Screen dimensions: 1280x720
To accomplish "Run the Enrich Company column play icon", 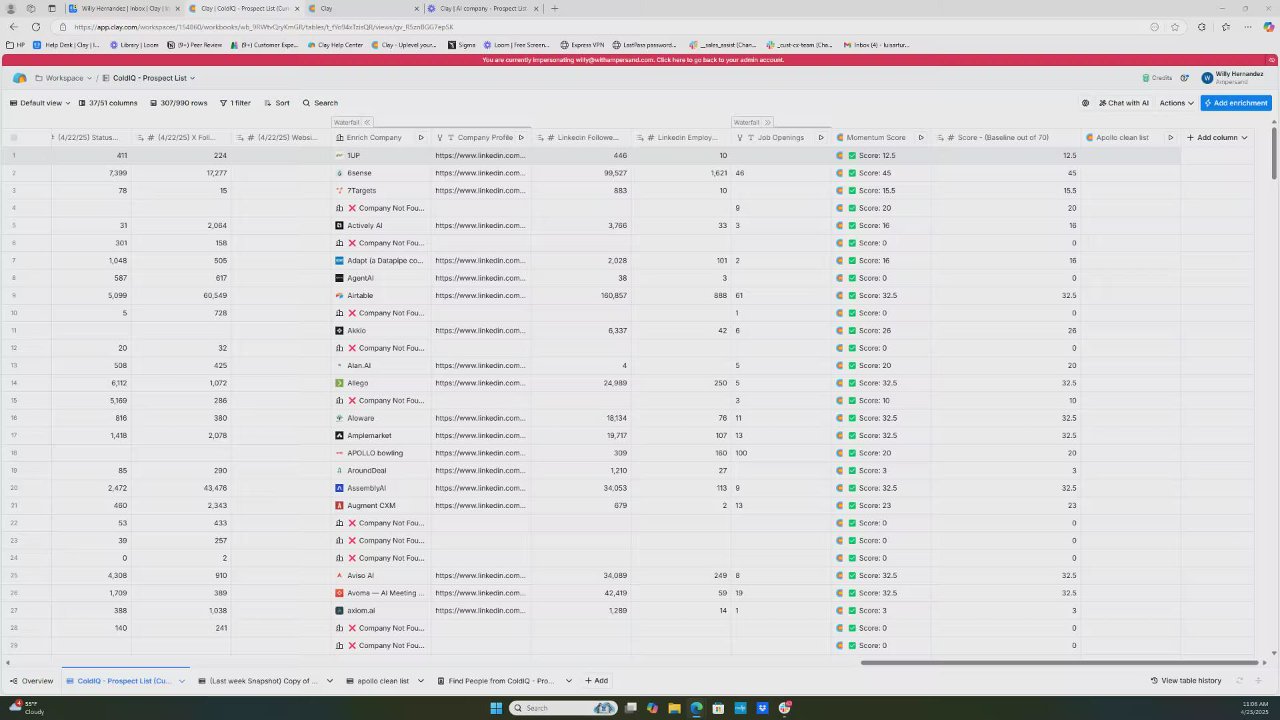I will 421,137.
